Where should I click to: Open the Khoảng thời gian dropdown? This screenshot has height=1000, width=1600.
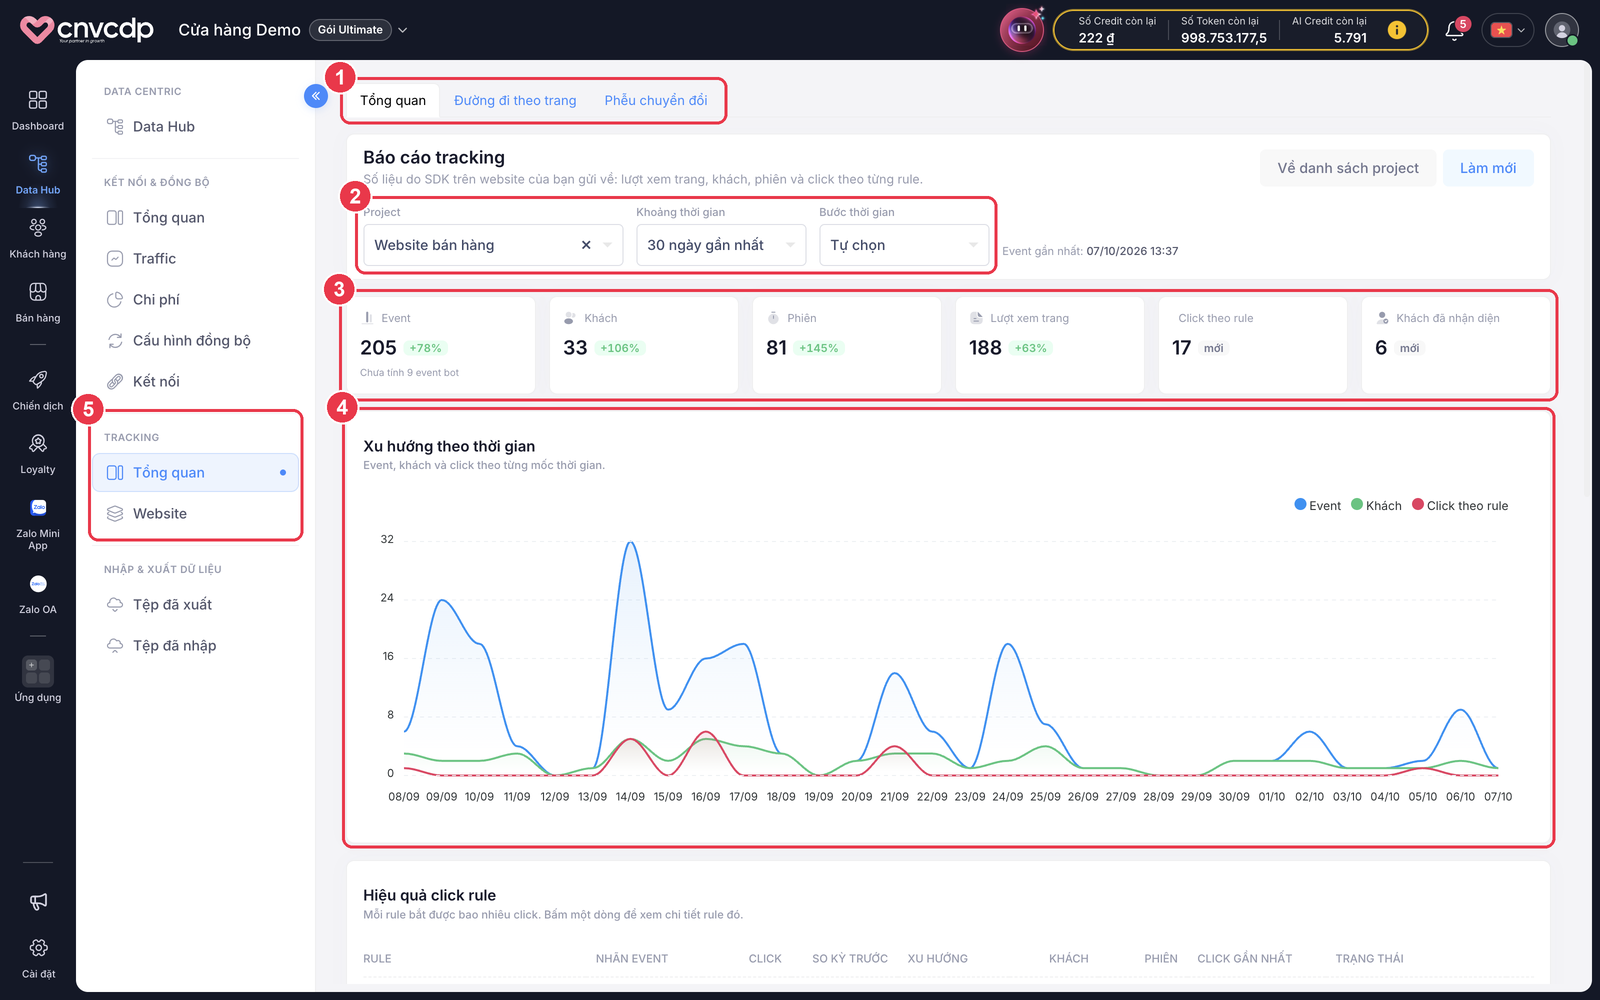pyautogui.click(x=721, y=245)
